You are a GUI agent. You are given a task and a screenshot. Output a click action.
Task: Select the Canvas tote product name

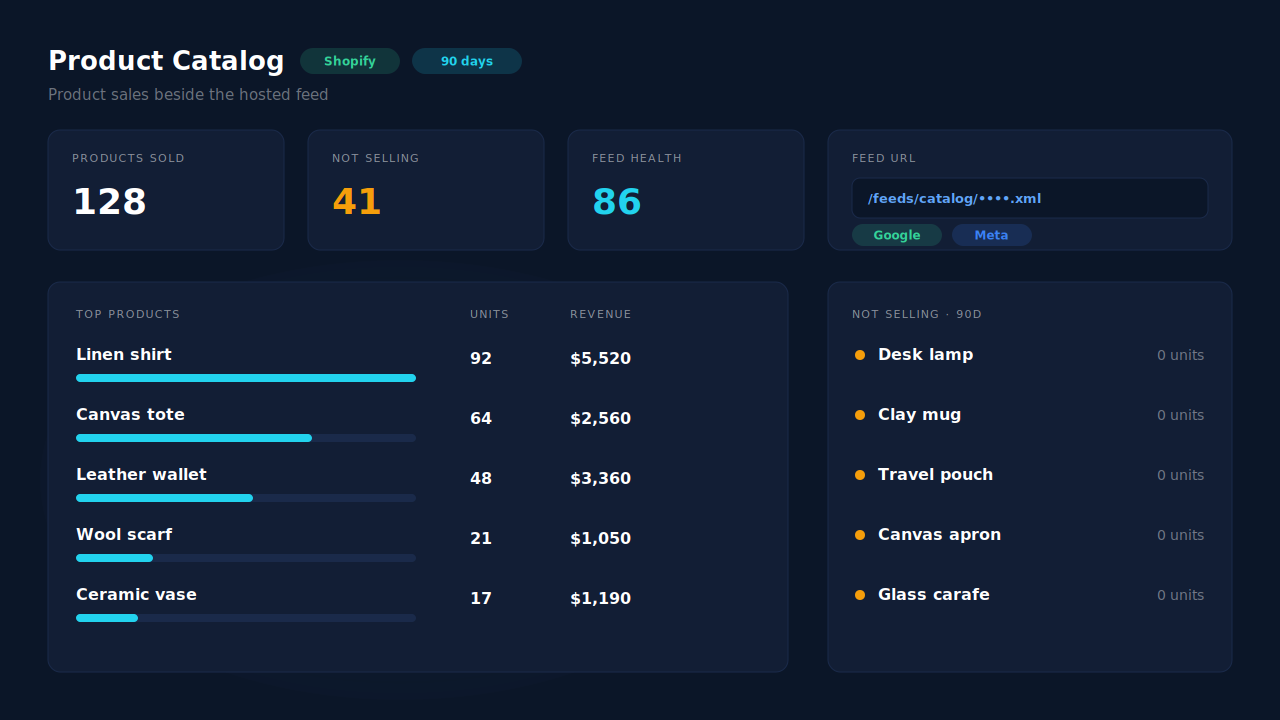130,415
